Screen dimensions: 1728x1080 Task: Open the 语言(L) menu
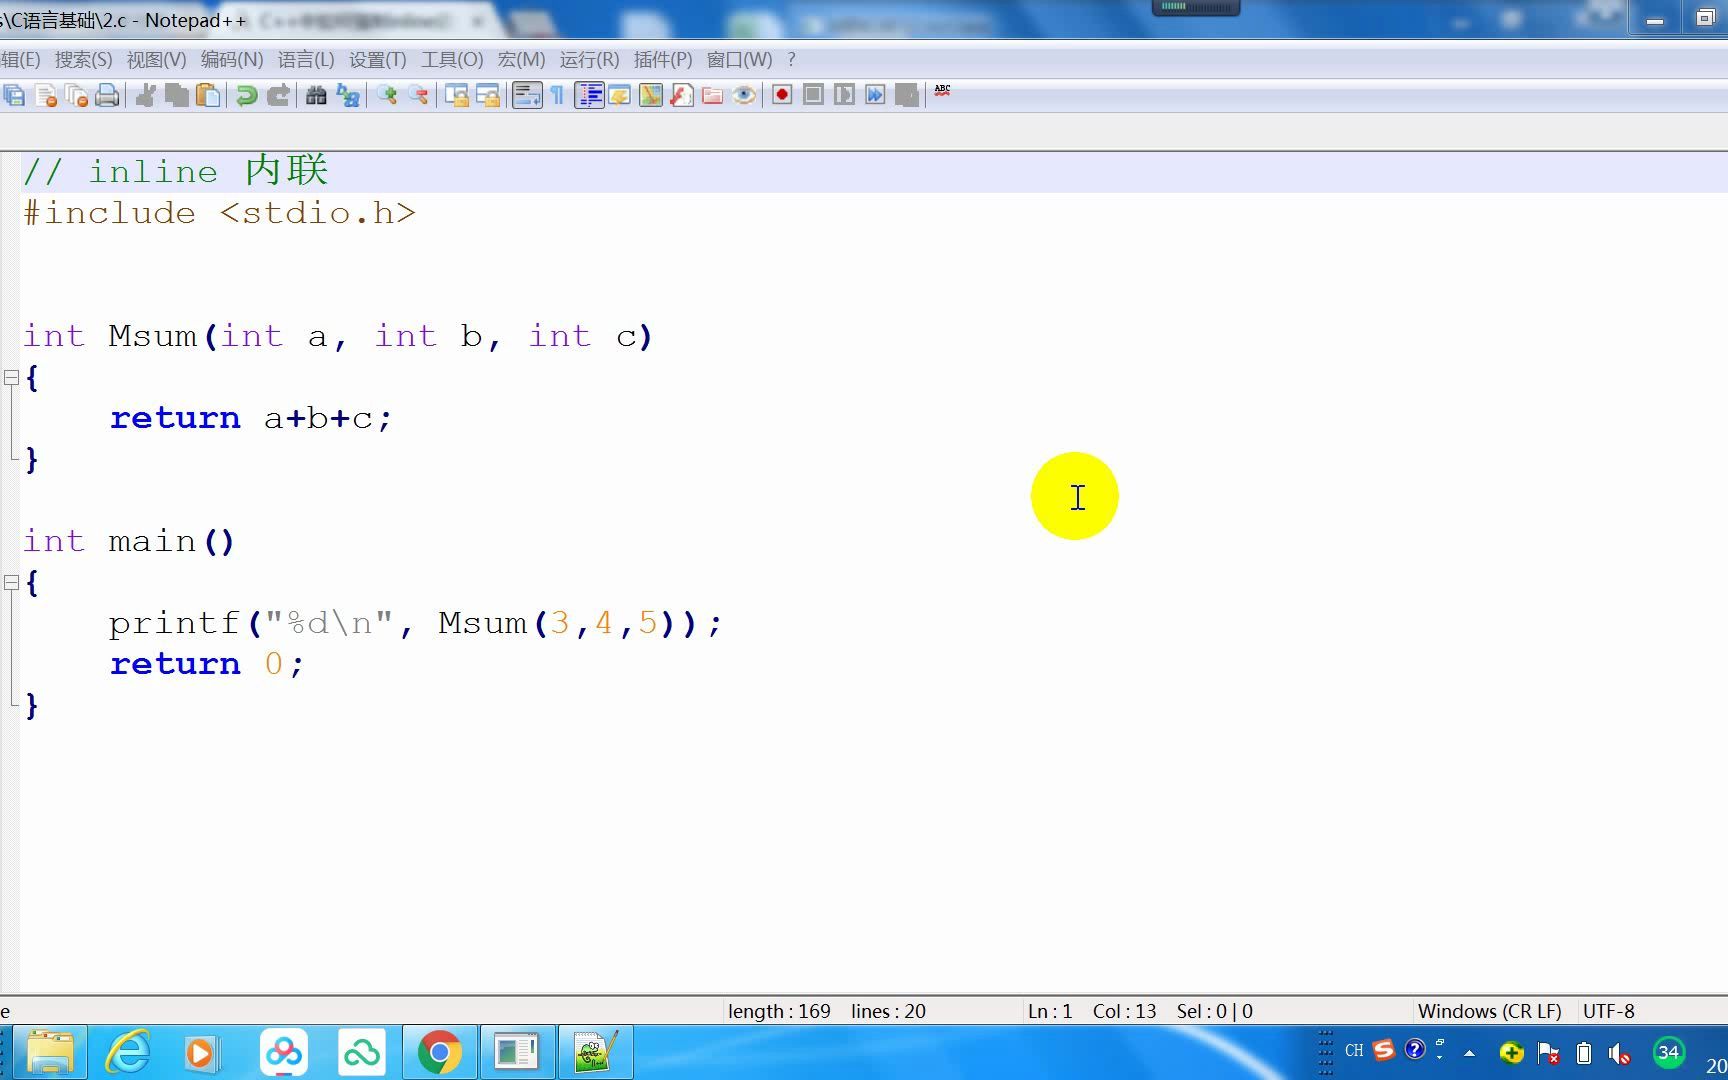point(306,60)
